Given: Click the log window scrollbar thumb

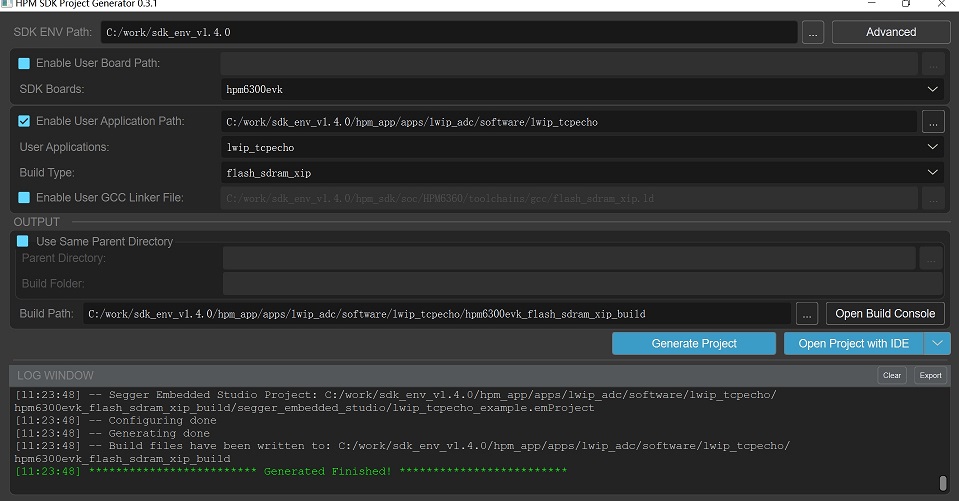Looking at the screenshot, I should pyautogui.click(x=942, y=483).
